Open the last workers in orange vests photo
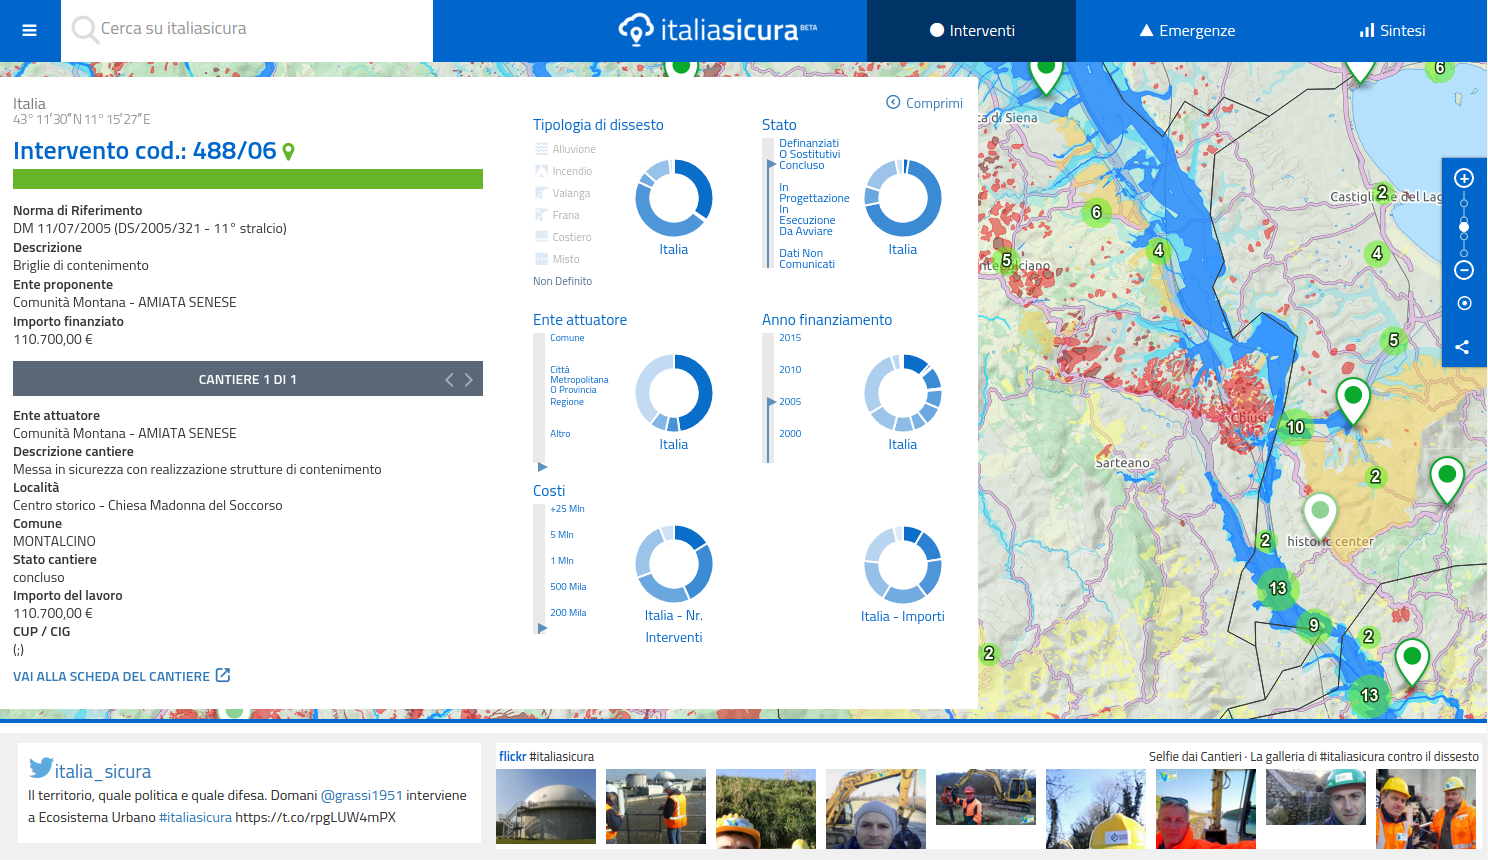1488x860 pixels. click(1426, 809)
